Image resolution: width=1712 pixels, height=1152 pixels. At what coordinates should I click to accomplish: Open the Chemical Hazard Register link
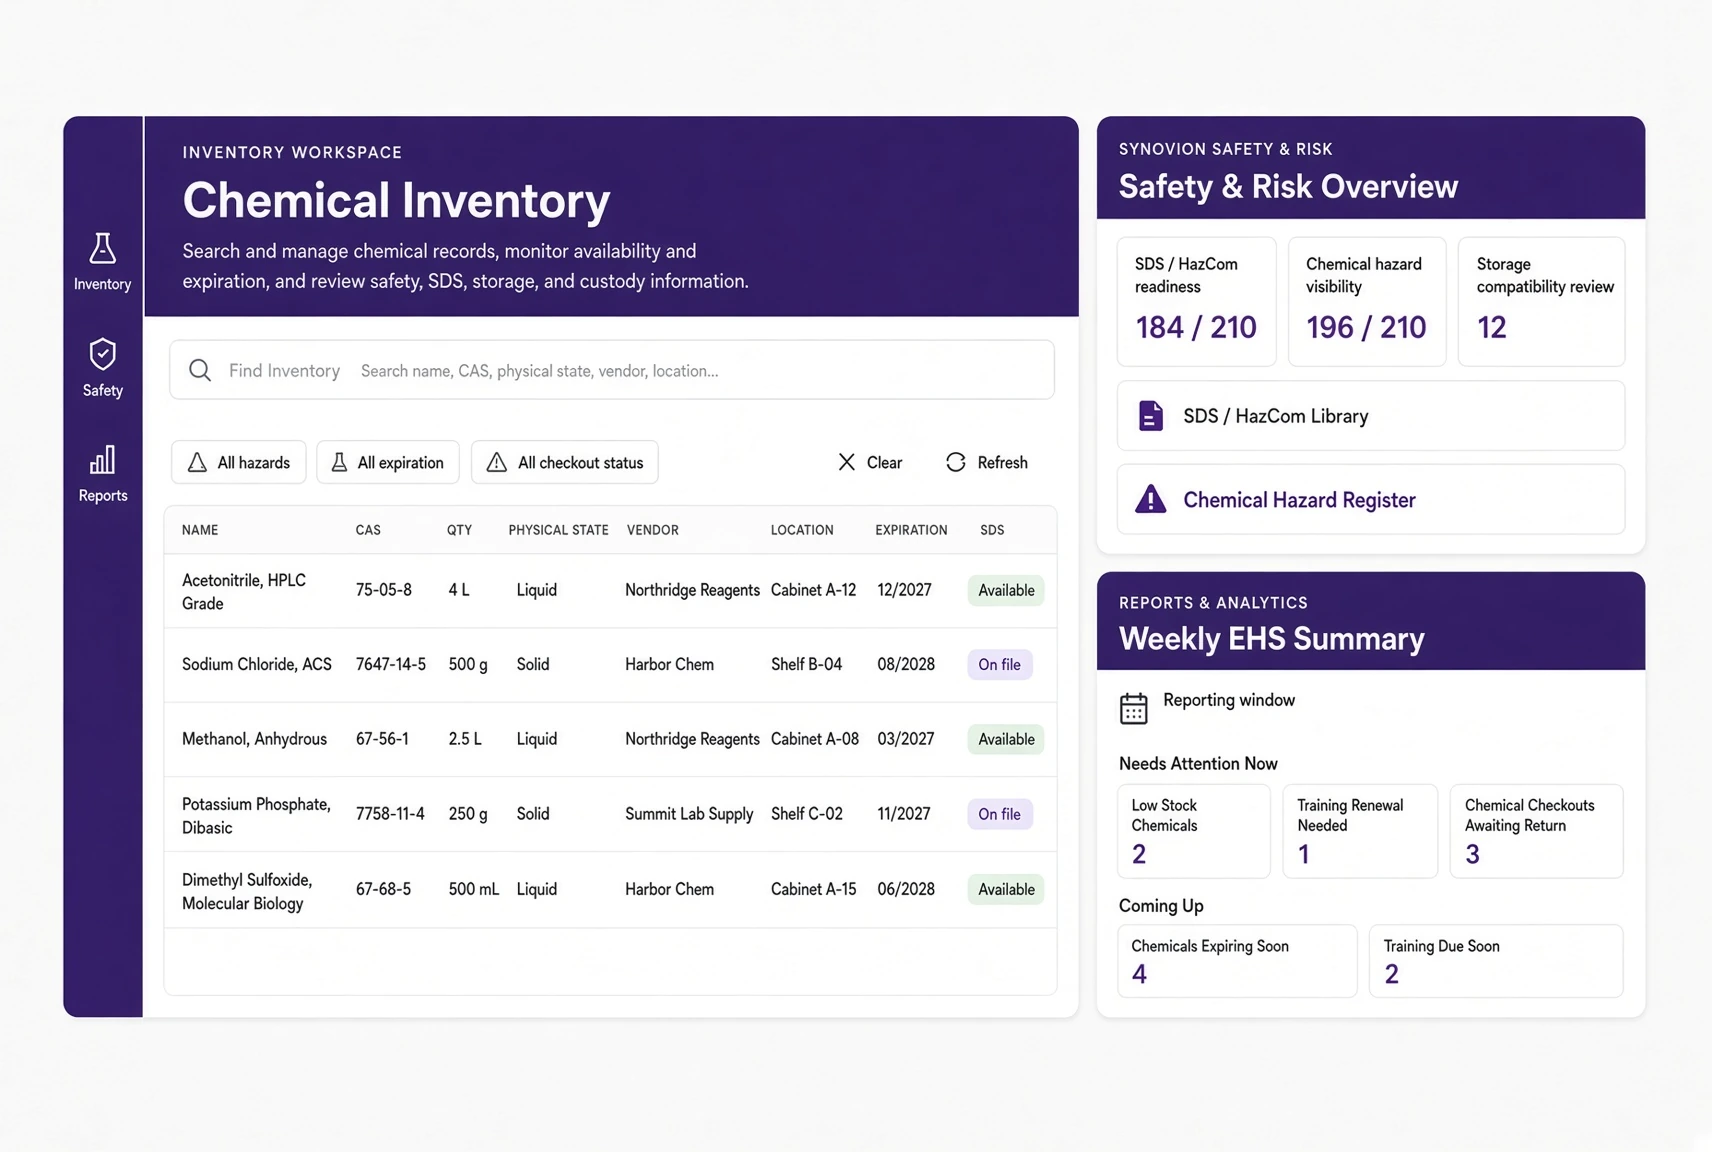(1371, 499)
